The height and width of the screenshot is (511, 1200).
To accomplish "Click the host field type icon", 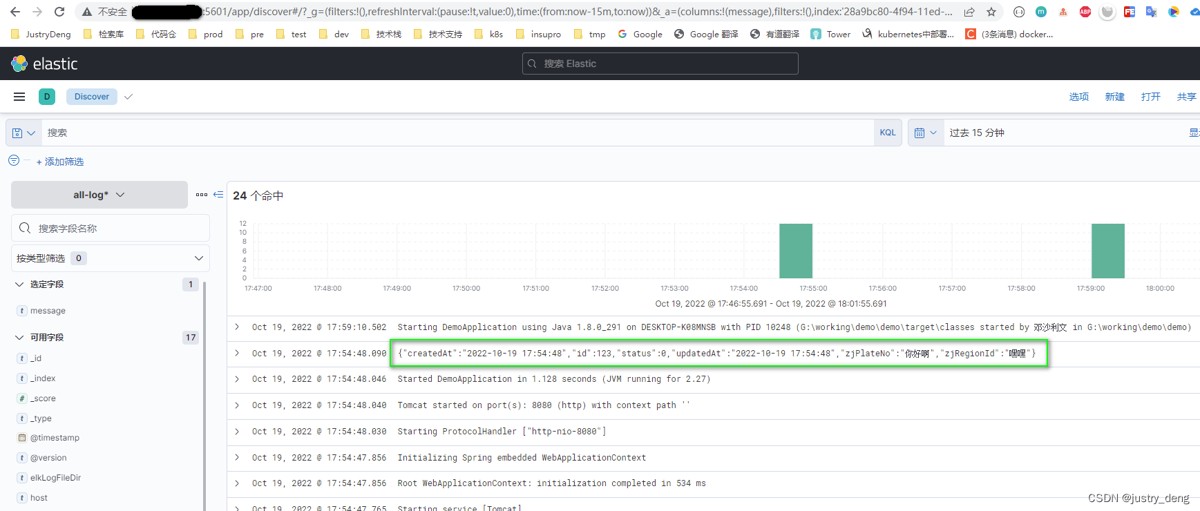I will coord(22,498).
